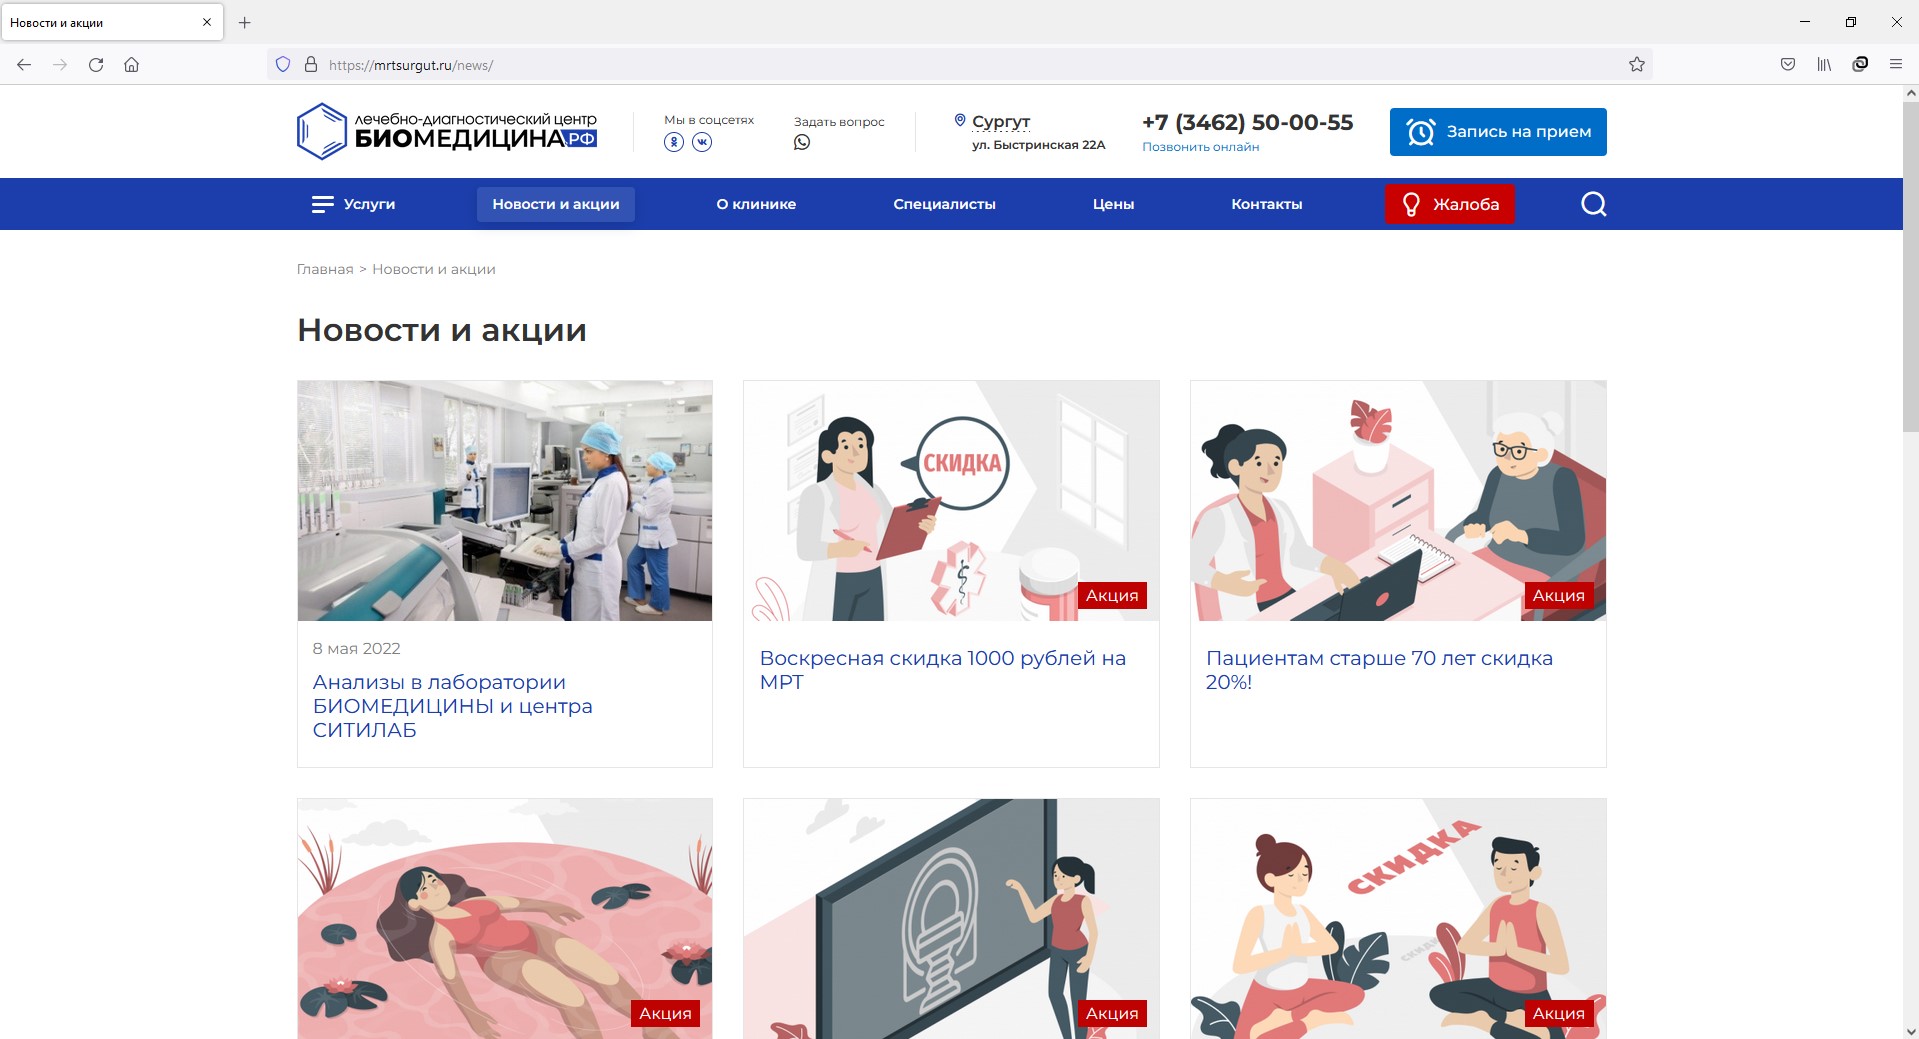The width and height of the screenshot is (1919, 1039).
Task: Click the Позвонить онлайн link
Action: [x=1201, y=147]
